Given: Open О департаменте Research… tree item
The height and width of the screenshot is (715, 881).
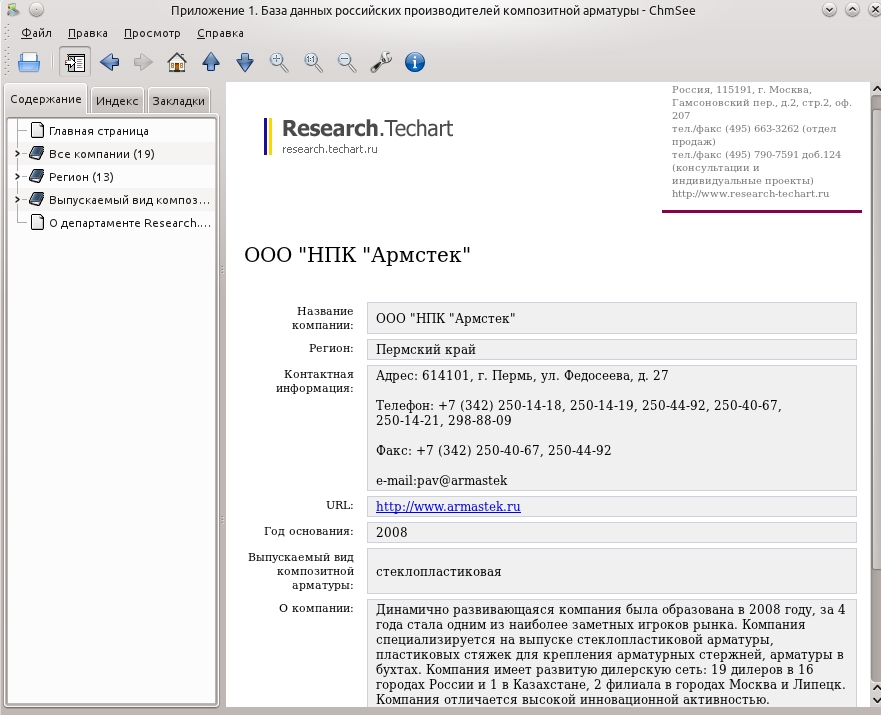Looking at the screenshot, I should (x=130, y=223).
